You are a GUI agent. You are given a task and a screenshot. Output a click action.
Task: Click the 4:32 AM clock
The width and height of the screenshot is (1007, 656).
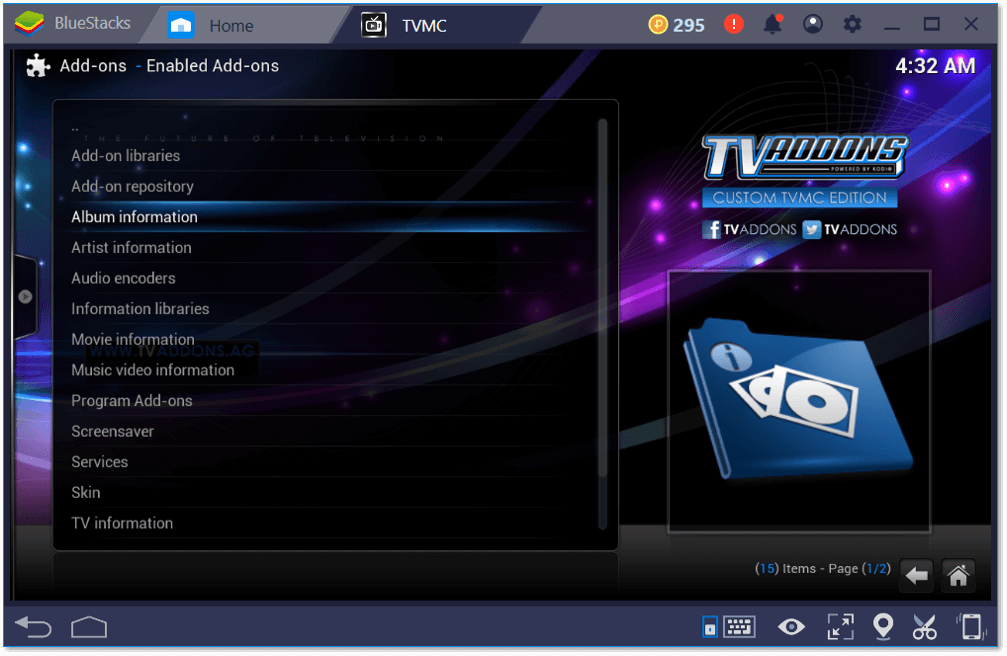(x=935, y=66)
